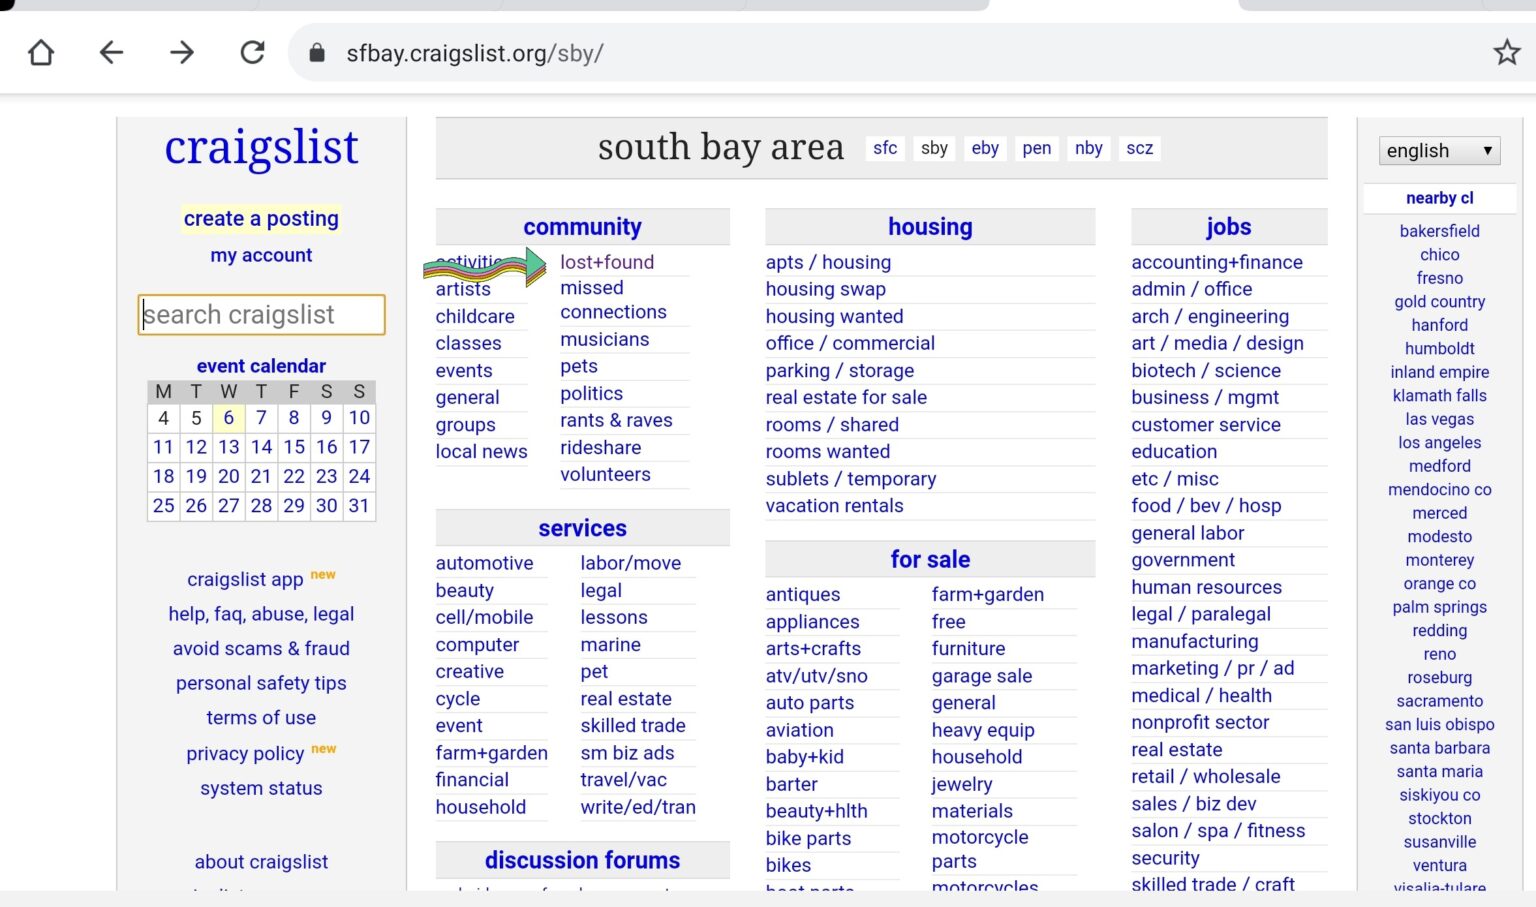
Task: View site security via the lock icon
Action: click(x=317, y=53)
